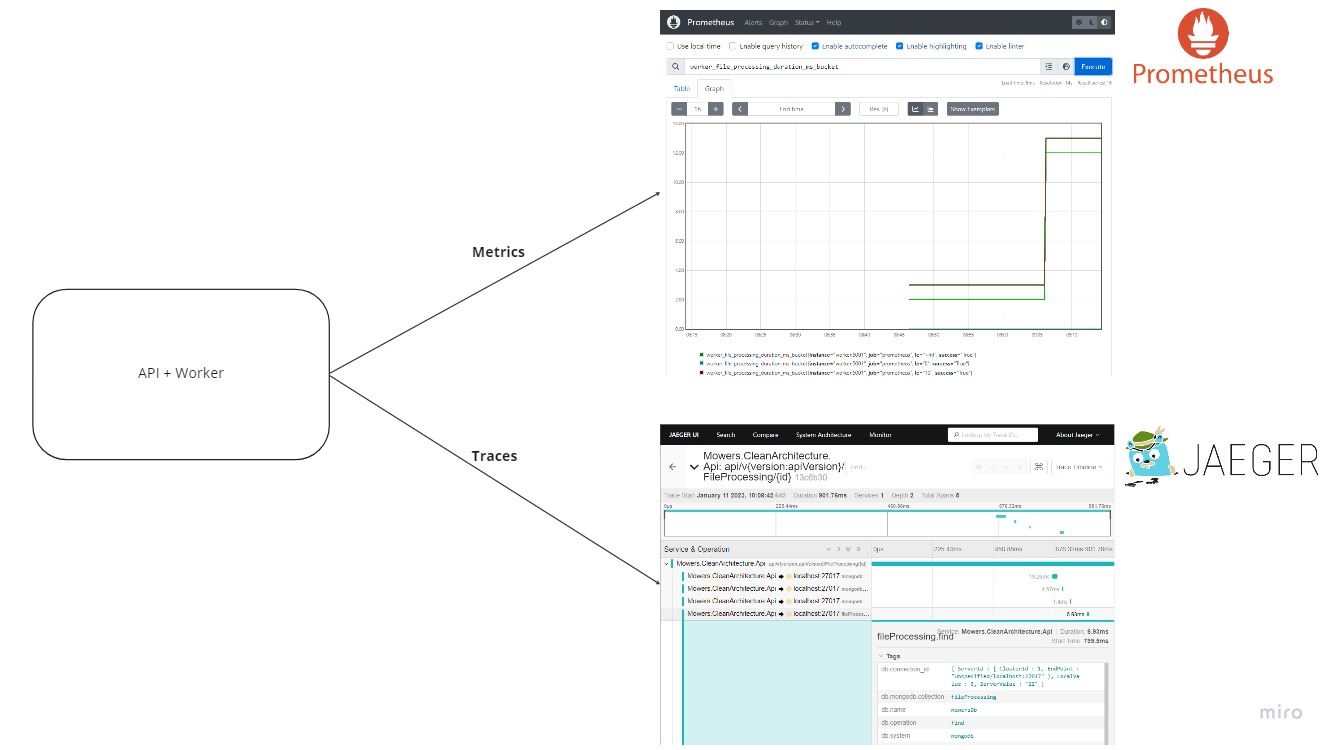Go back with Jaeger left arrow

[x=673, y=467]
